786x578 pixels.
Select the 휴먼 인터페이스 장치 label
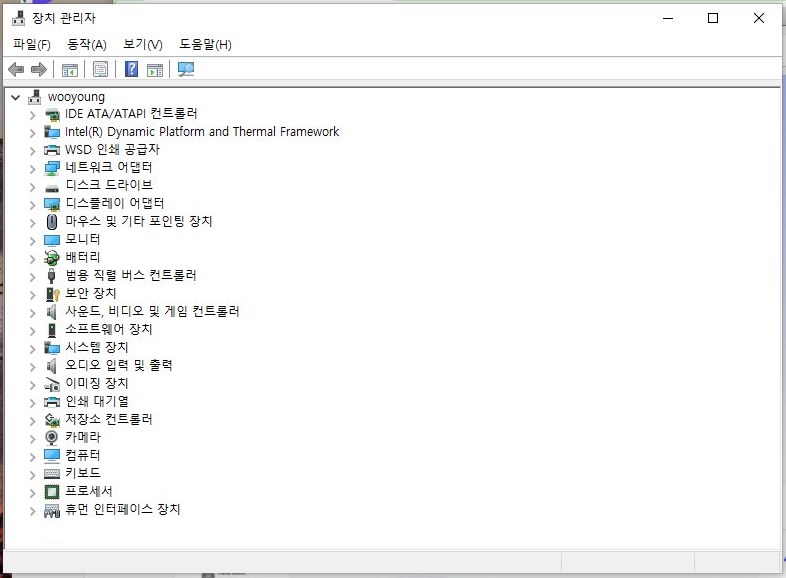pos(123,509)
